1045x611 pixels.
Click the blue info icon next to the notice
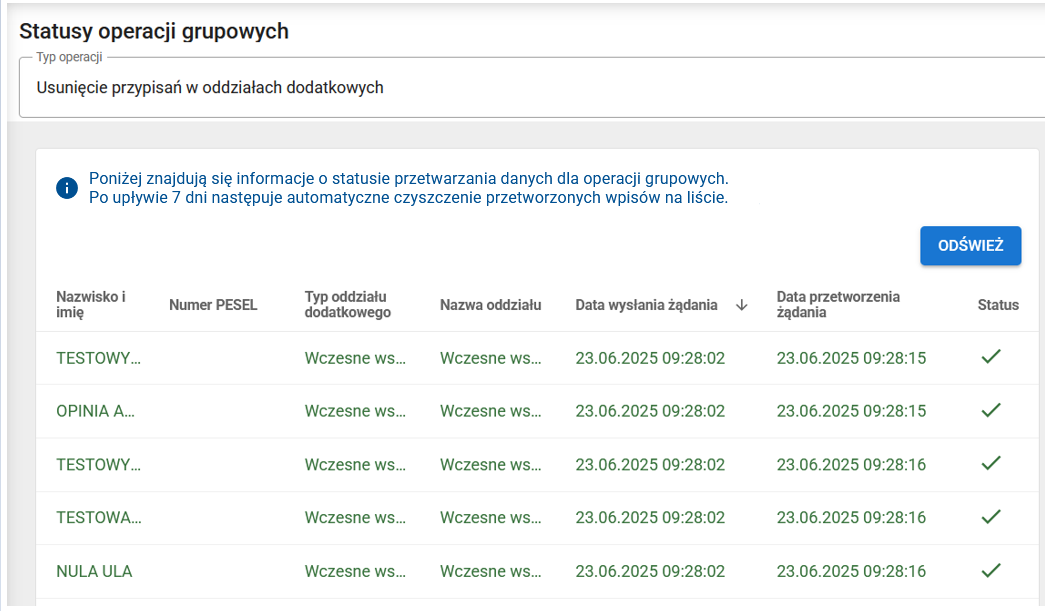pyautogui.click(x=66, y=187)
